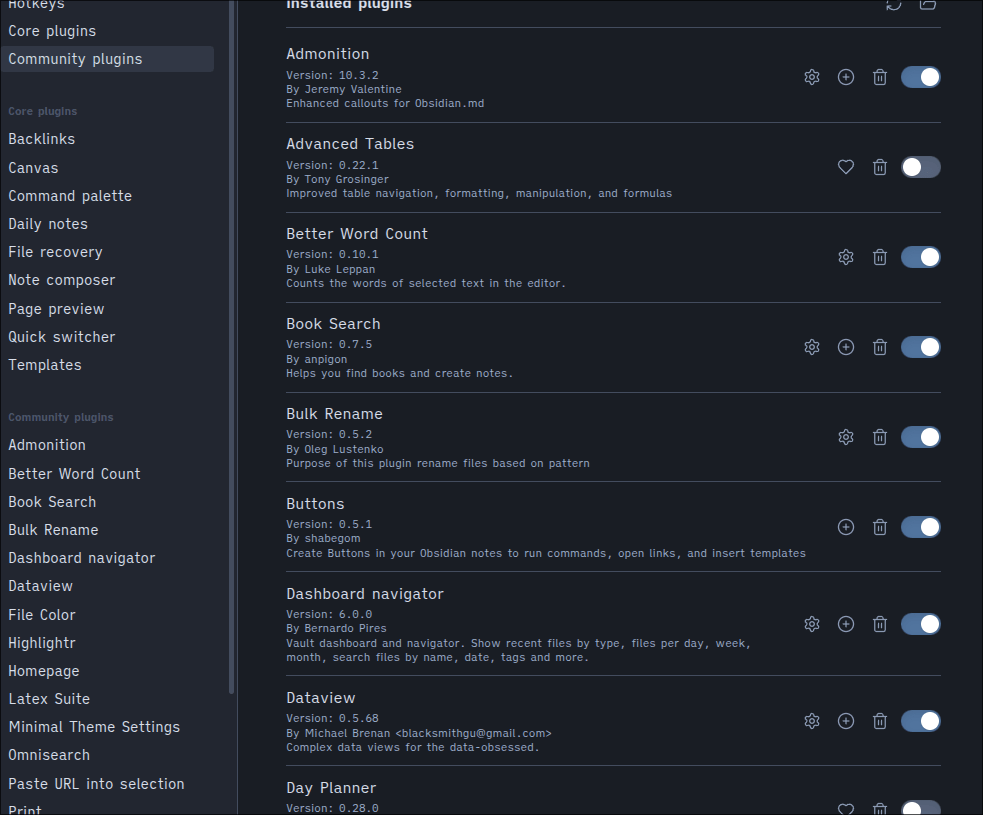Open Minimal Theme Settings in sidebar

click(94, 727)
